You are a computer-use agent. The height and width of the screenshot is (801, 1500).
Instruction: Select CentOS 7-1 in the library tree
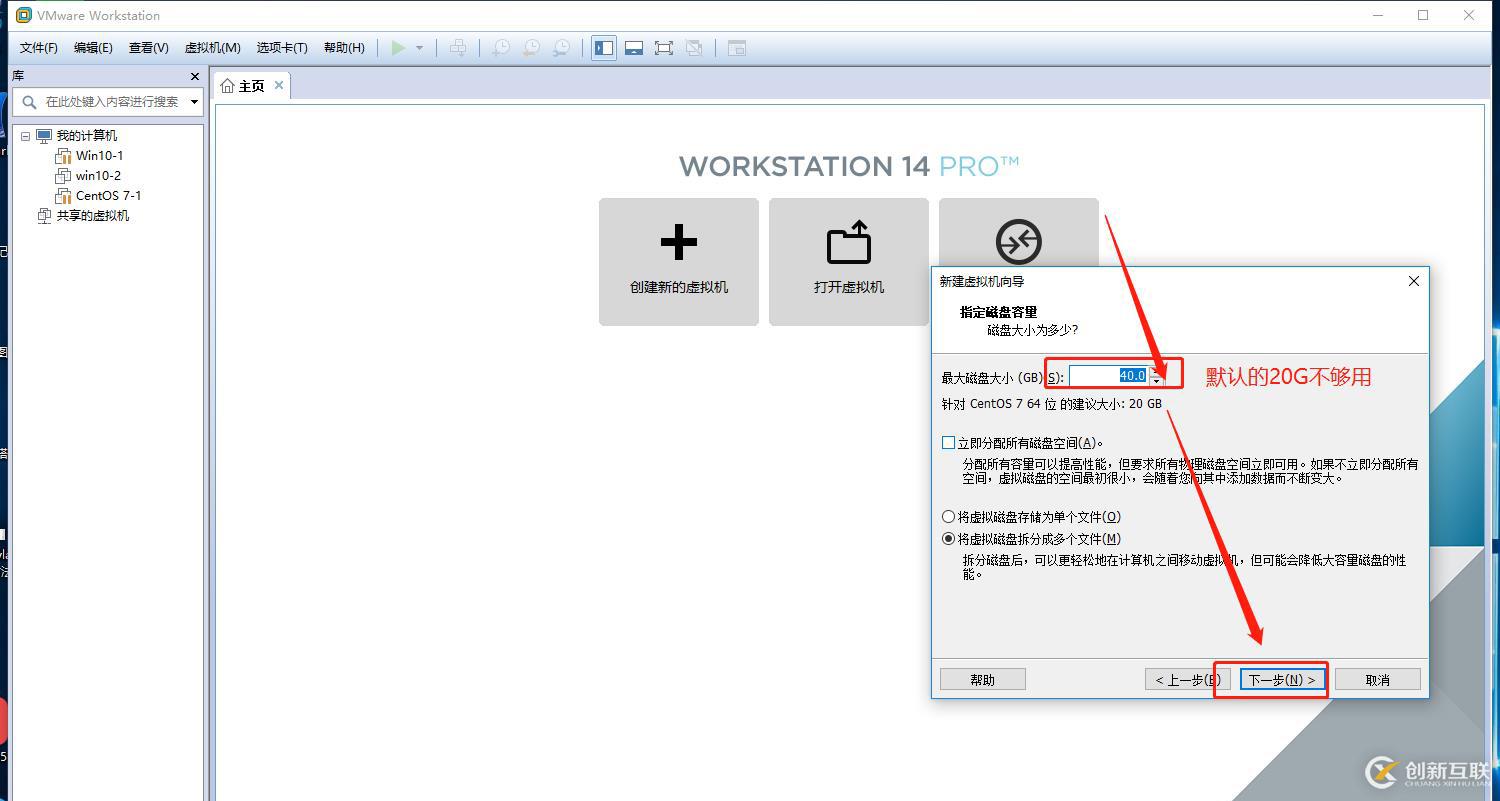point(109,196)
